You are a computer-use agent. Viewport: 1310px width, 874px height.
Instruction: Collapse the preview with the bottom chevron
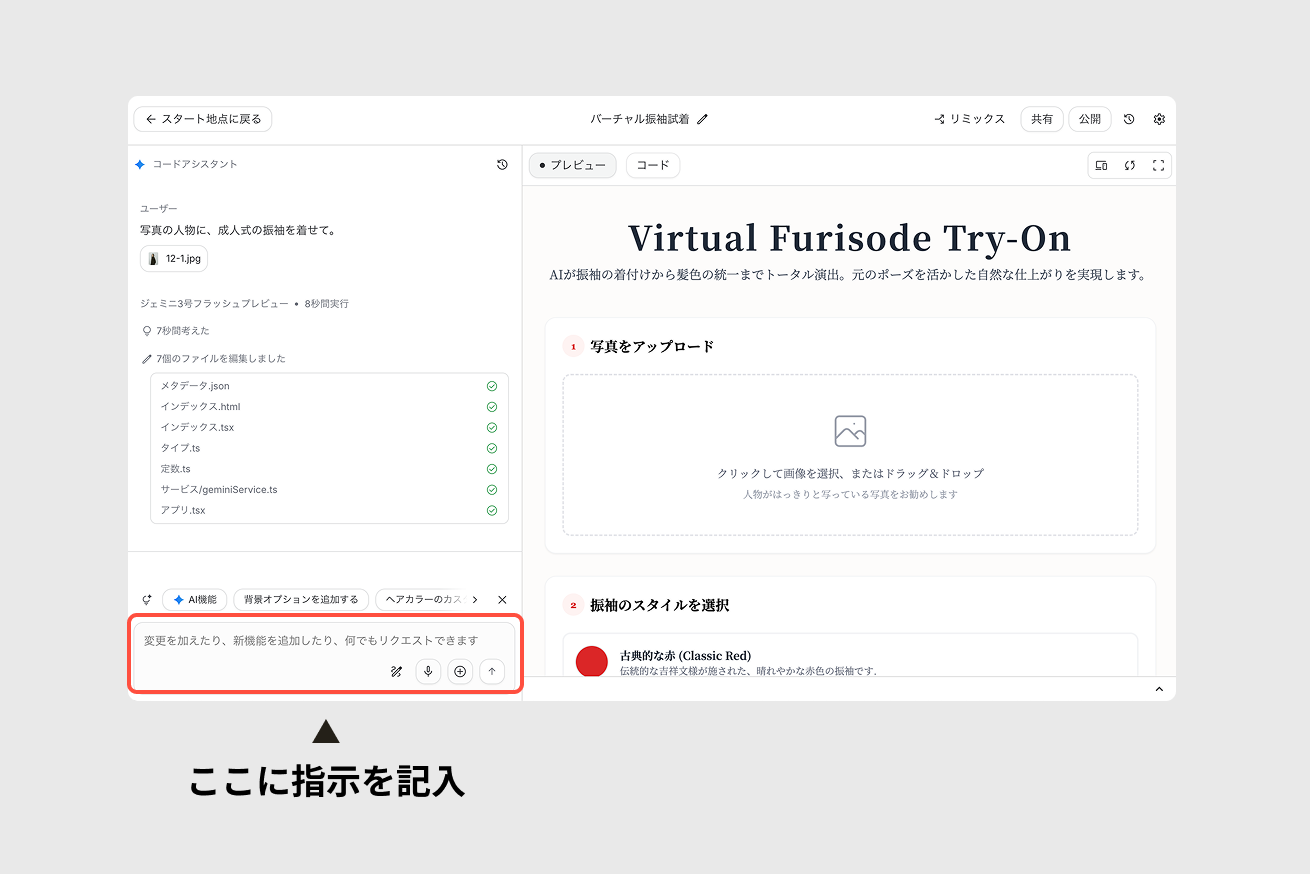coord(1159,688)
